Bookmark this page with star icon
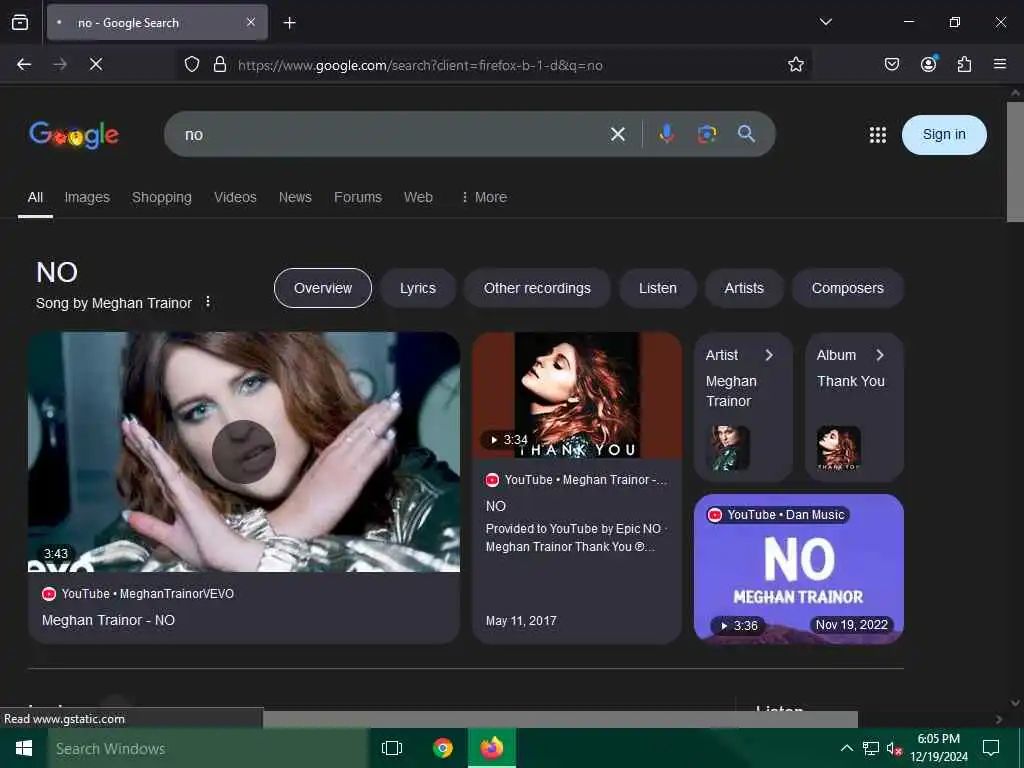Viewport: 1024px width, 768px height. [795, 64]
